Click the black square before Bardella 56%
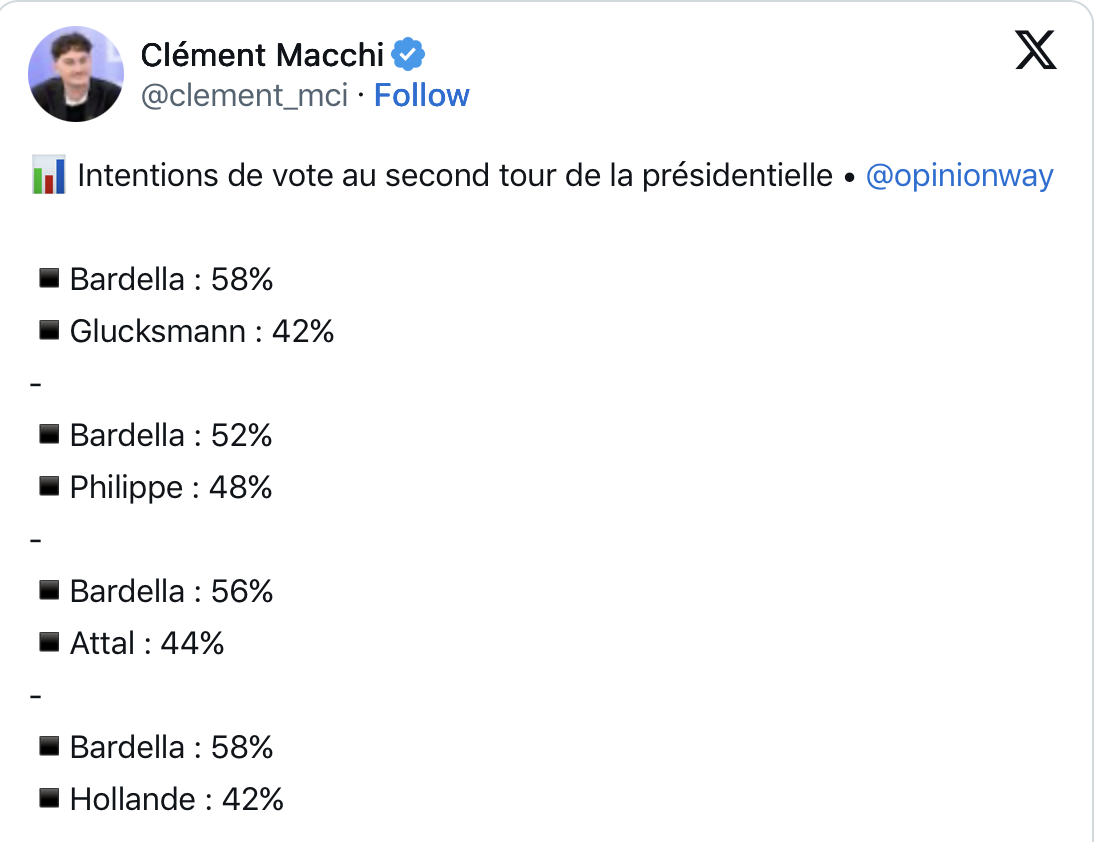 [49, 591]
